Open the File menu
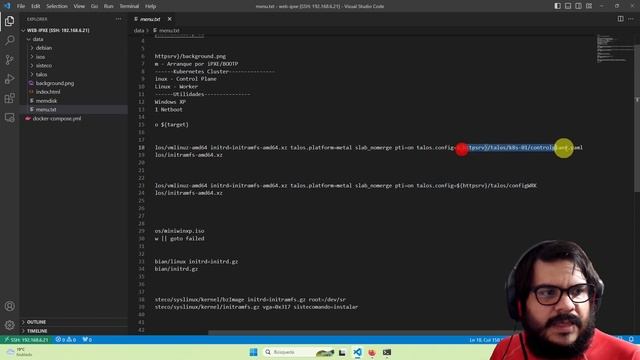Screen dimensions: 640x360 point(21,6)
